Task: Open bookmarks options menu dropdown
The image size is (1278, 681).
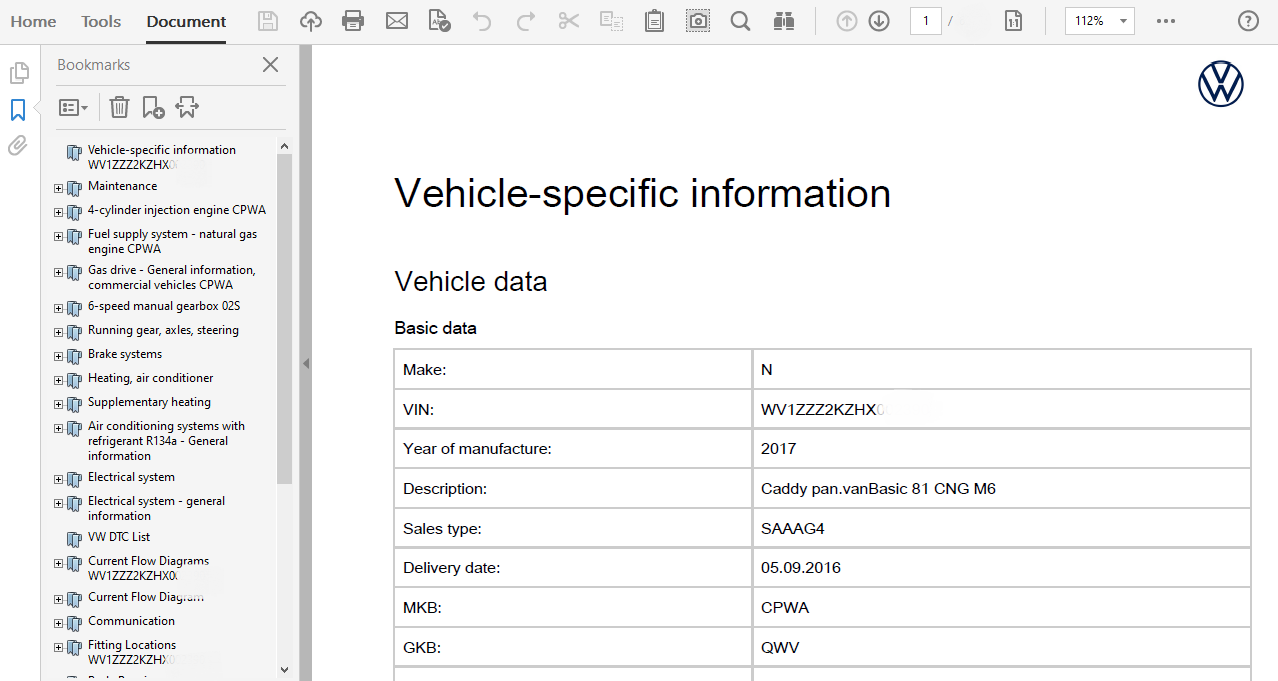Action: [x=73, y=107]
